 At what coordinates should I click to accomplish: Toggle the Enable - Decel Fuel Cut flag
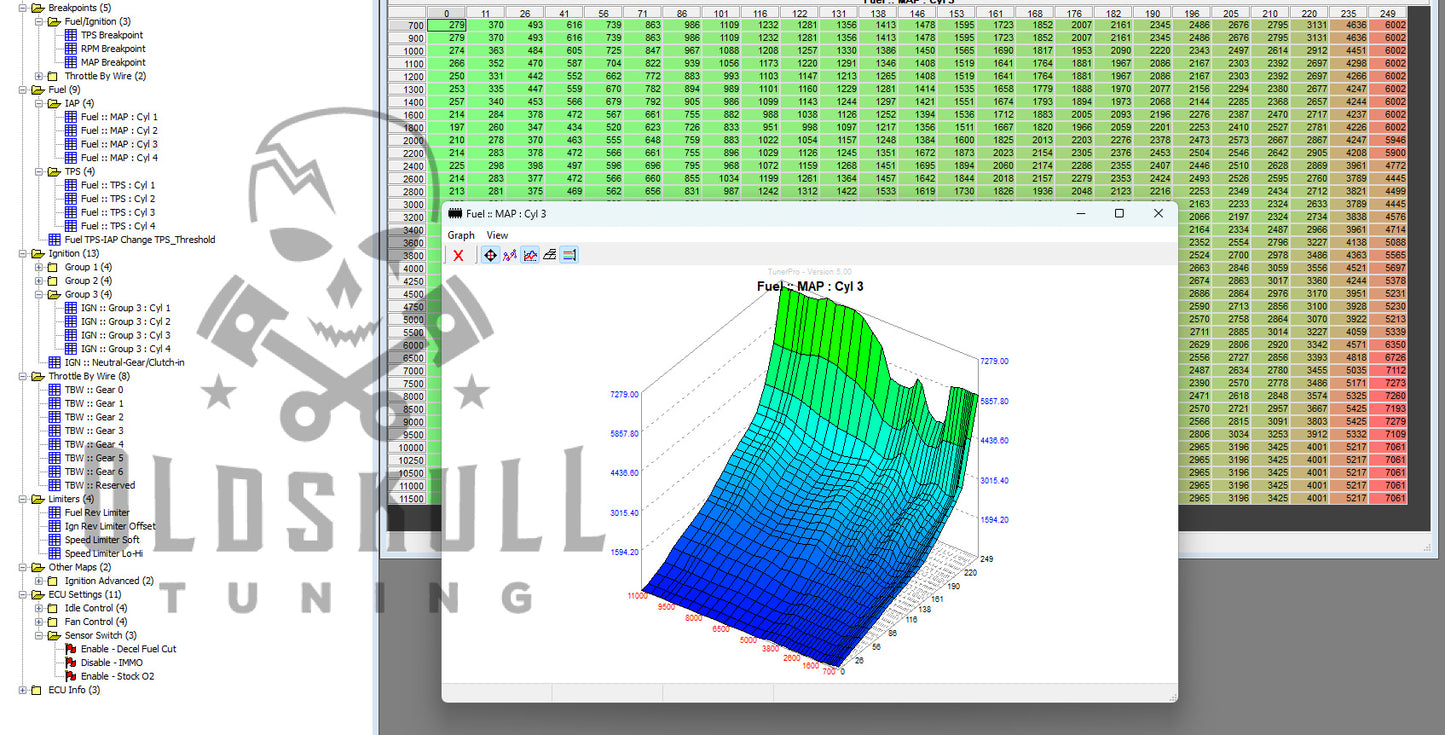[x=71, y=649]
